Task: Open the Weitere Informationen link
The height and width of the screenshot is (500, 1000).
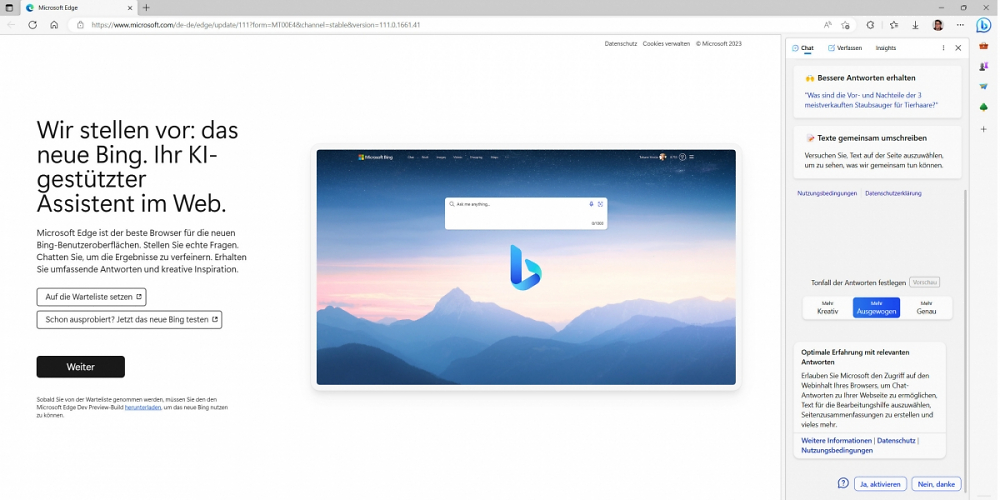Action: (x=836, y=441)
